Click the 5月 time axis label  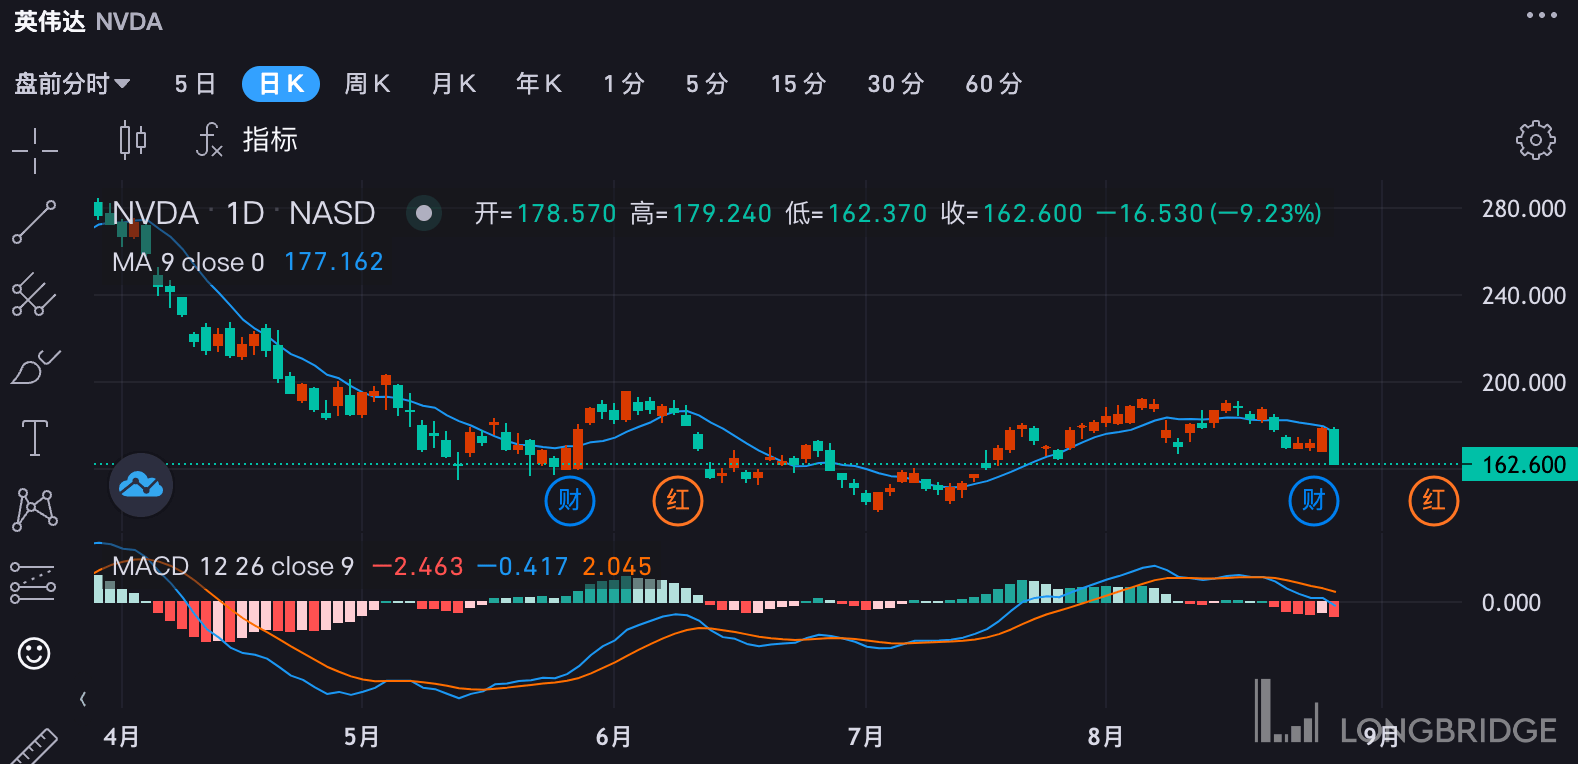tap(362, 737)
